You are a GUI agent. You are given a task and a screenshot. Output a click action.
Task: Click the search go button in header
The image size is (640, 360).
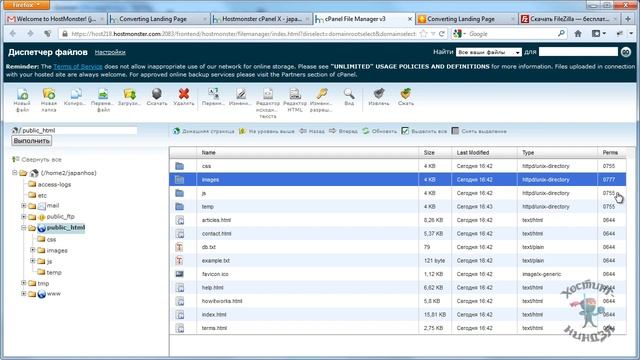point(626,52)
